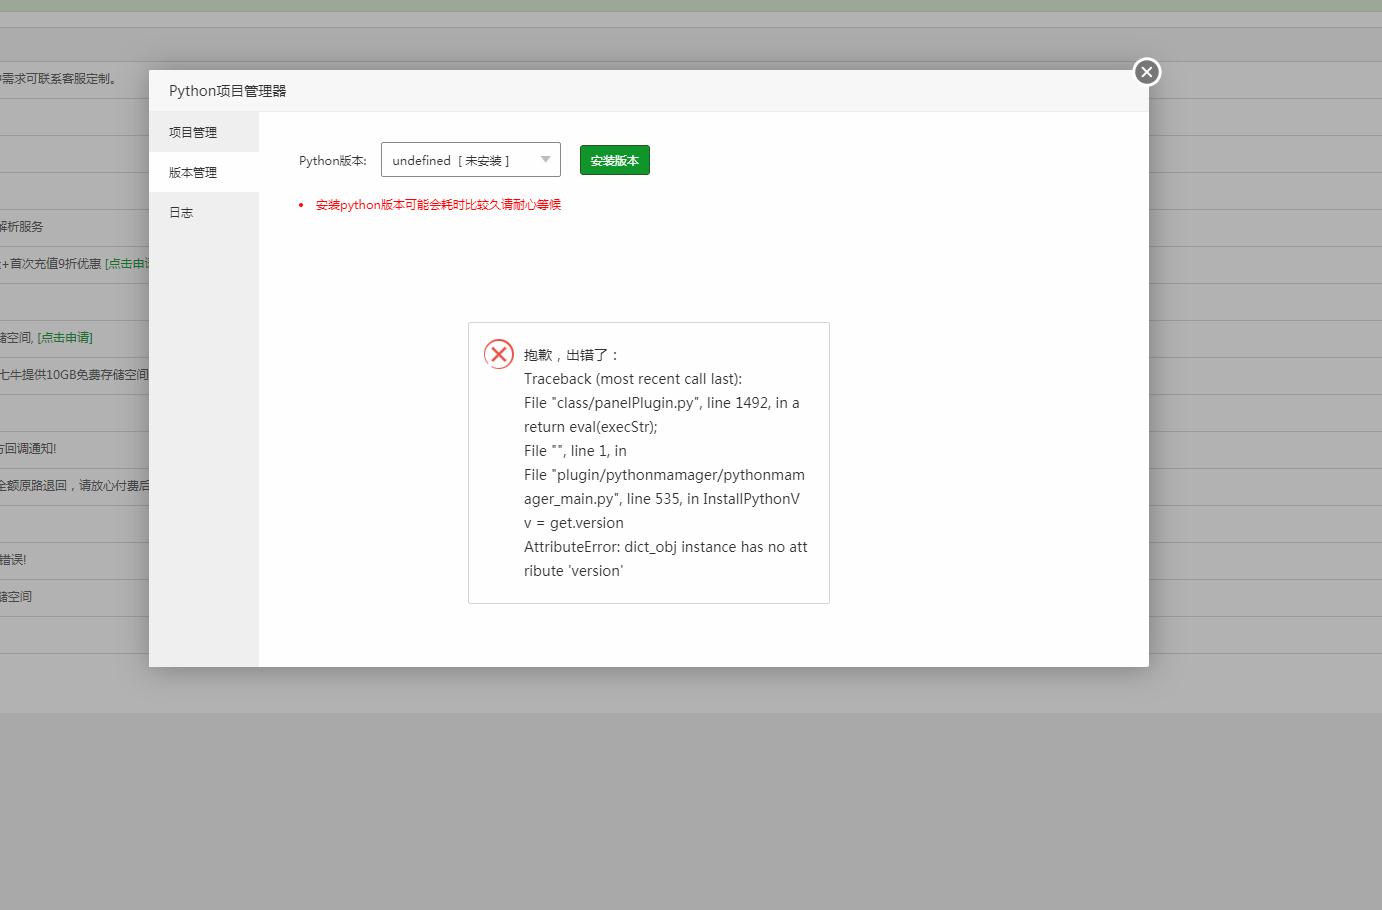The width and height of the screenshot is (1382, 910).
Task: Click the 解析服务 text in background page
Action: click(22, 227)
